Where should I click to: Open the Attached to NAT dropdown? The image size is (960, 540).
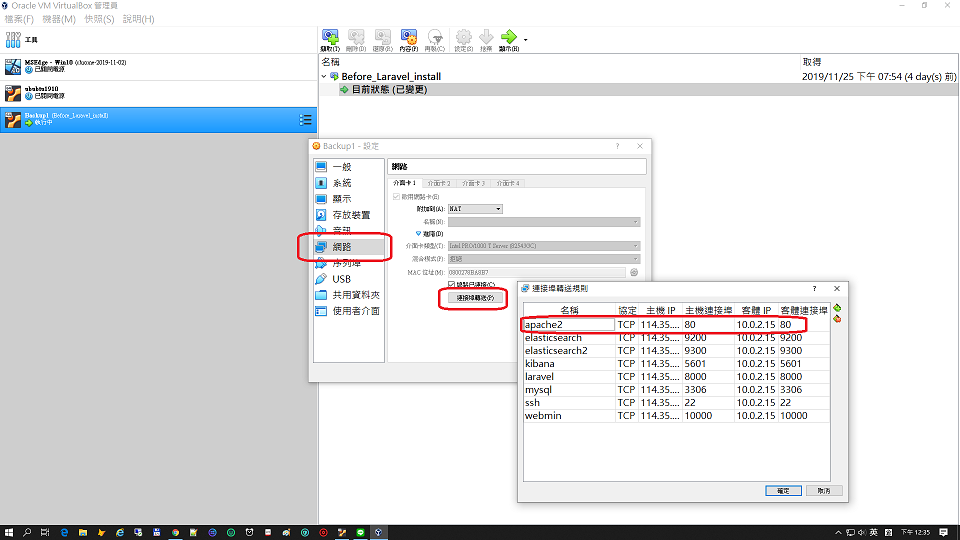point(475,209)
